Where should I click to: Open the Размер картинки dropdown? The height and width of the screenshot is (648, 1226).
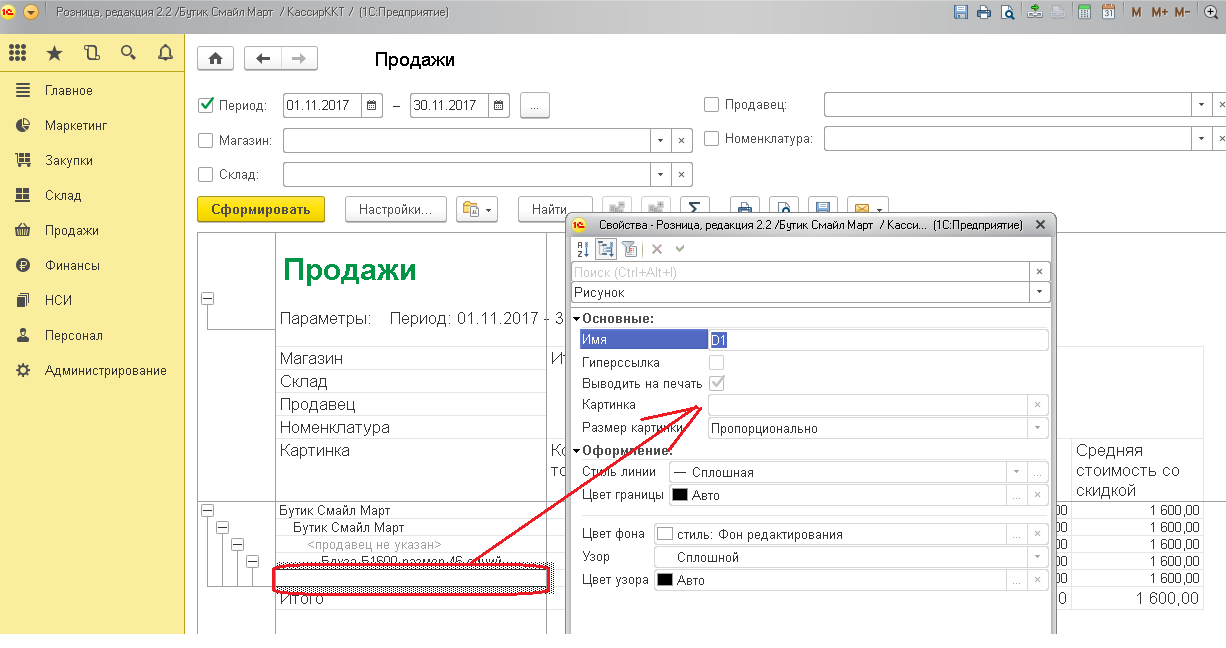click(1038, 428)
